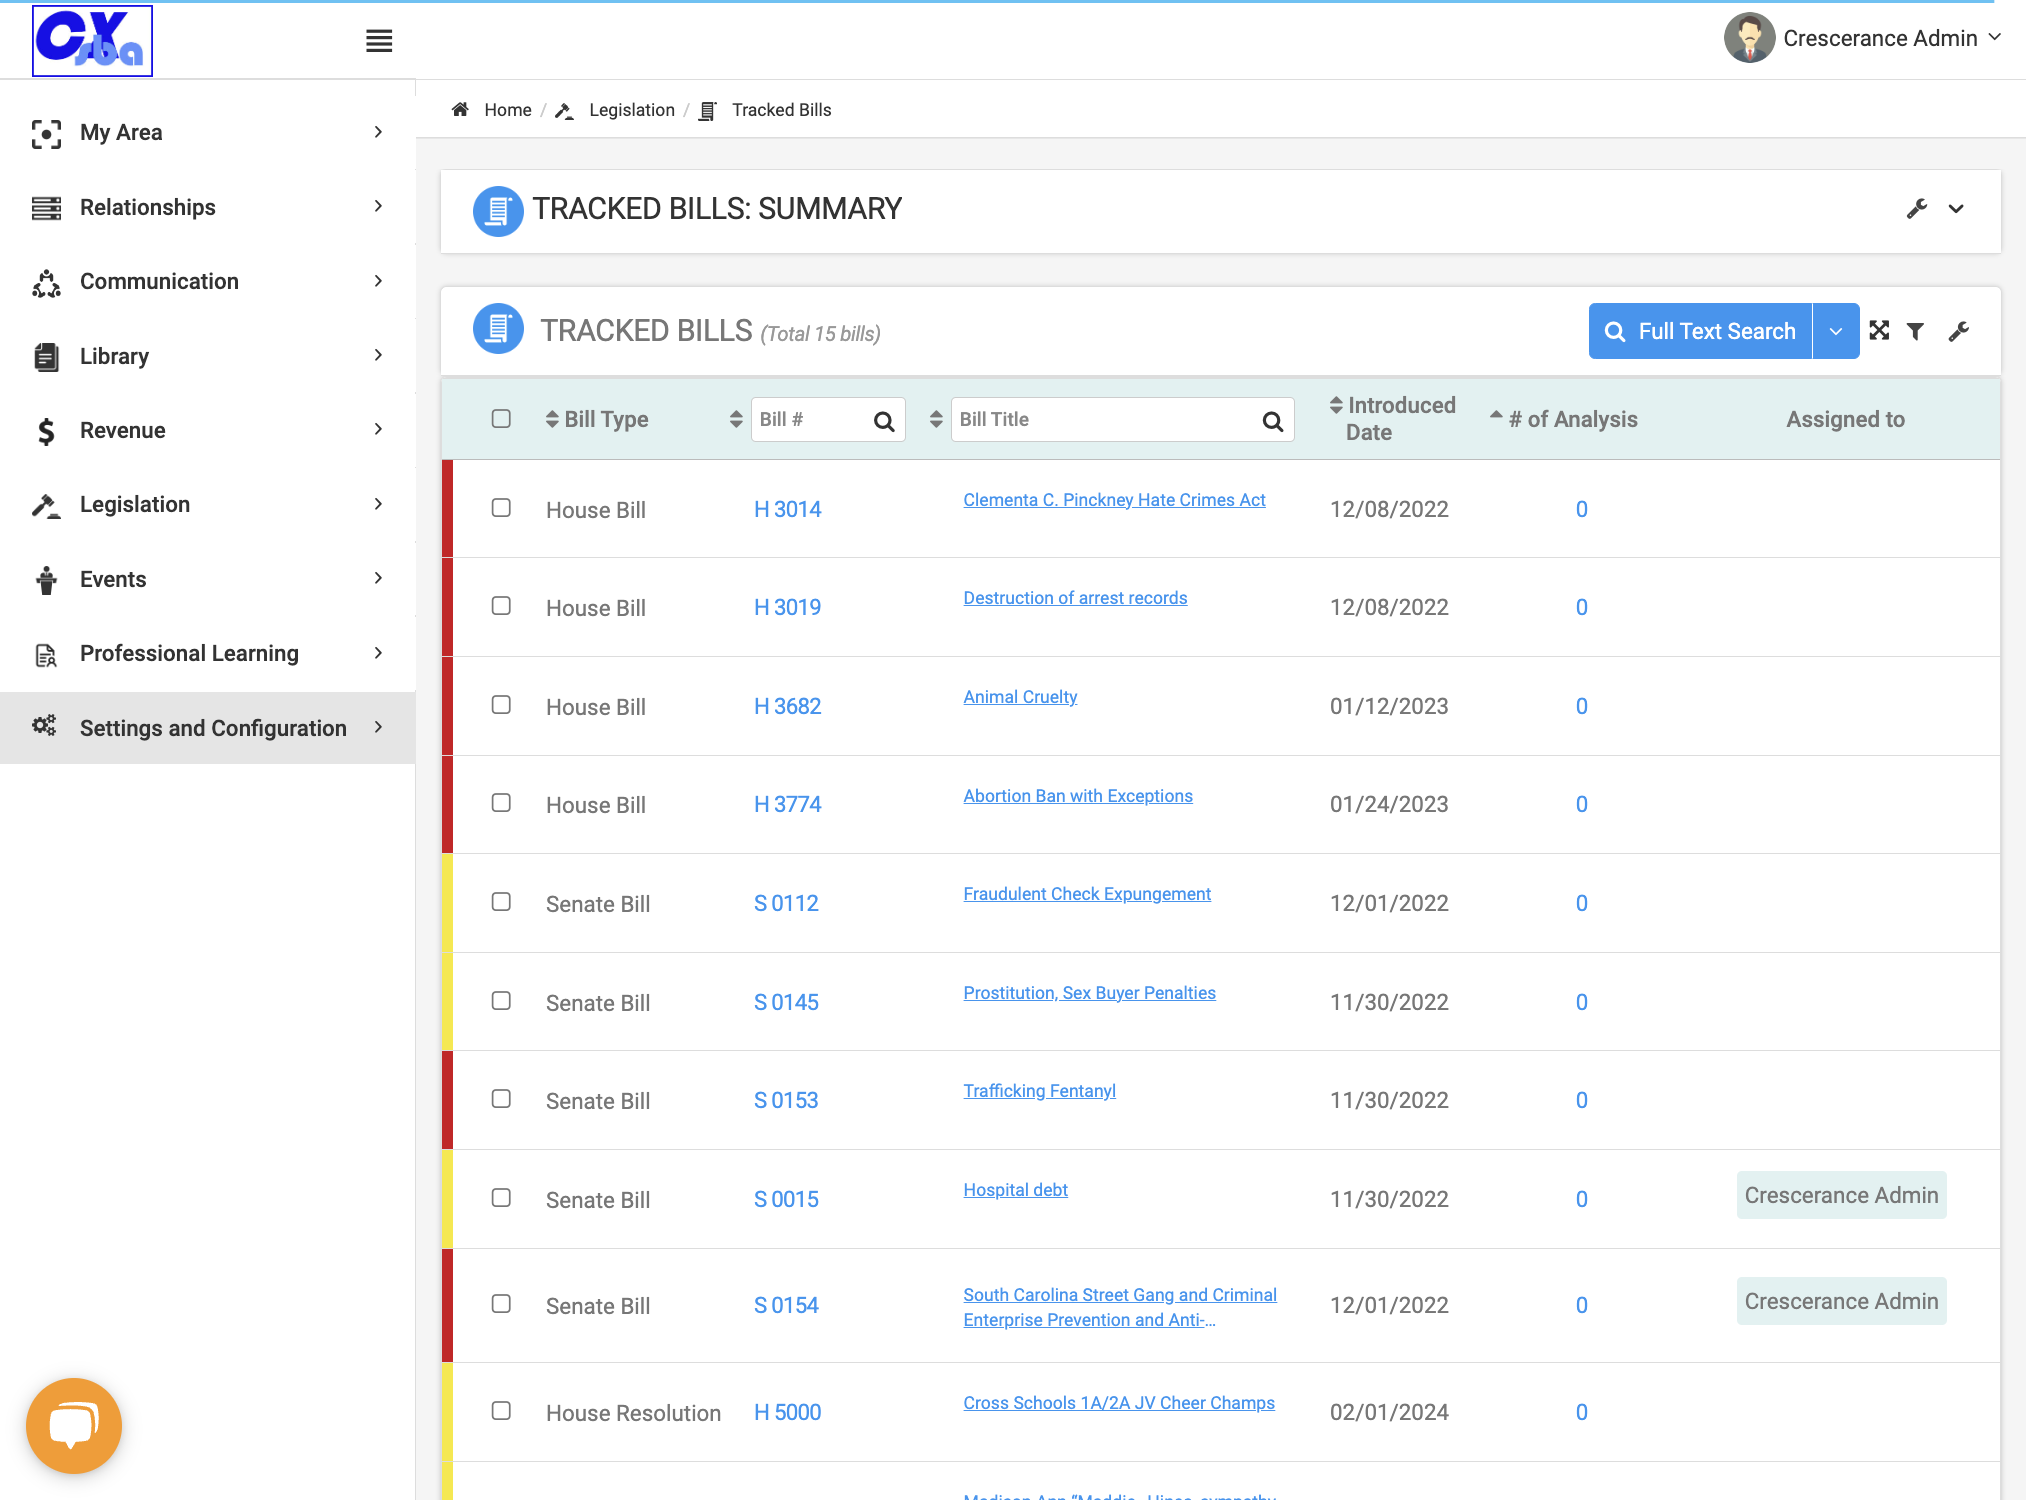2026x1500 pixels.
Task: Open Full Text Search dropdown arrow
Action: [1836, 331]
